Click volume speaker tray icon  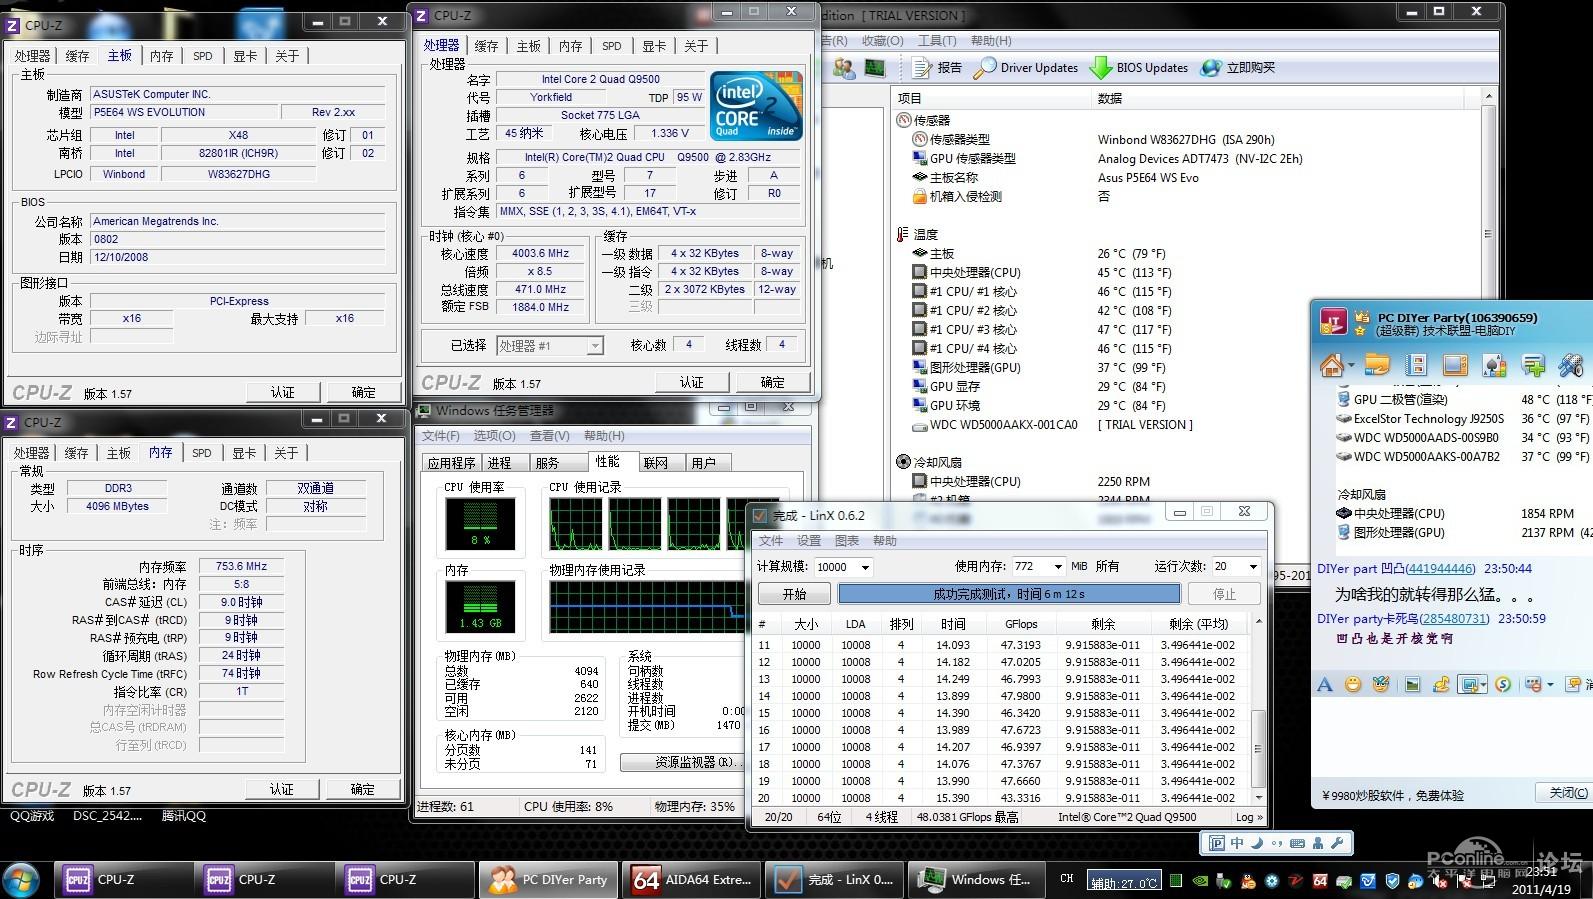[x=1439, y=881]
